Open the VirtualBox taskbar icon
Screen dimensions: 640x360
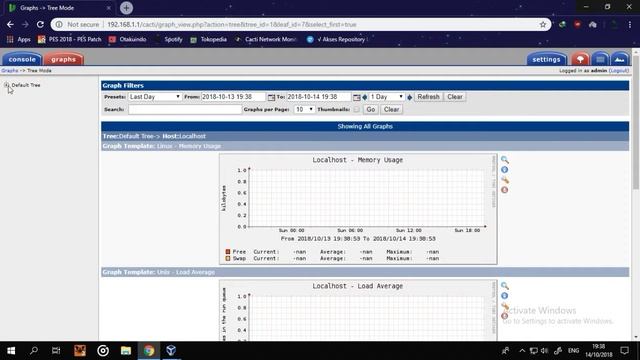[x=171, y=351]
